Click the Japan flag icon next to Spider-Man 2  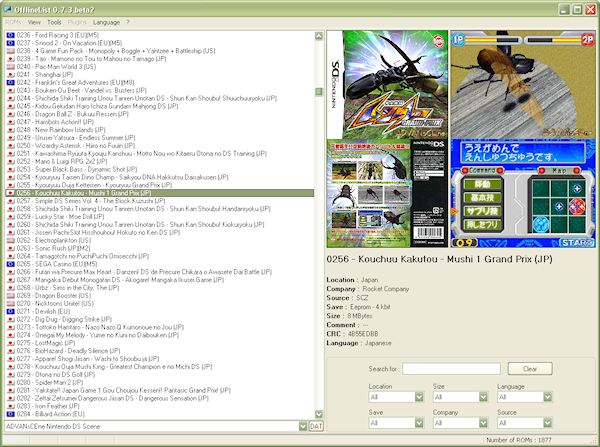click(x=9, y=383)
